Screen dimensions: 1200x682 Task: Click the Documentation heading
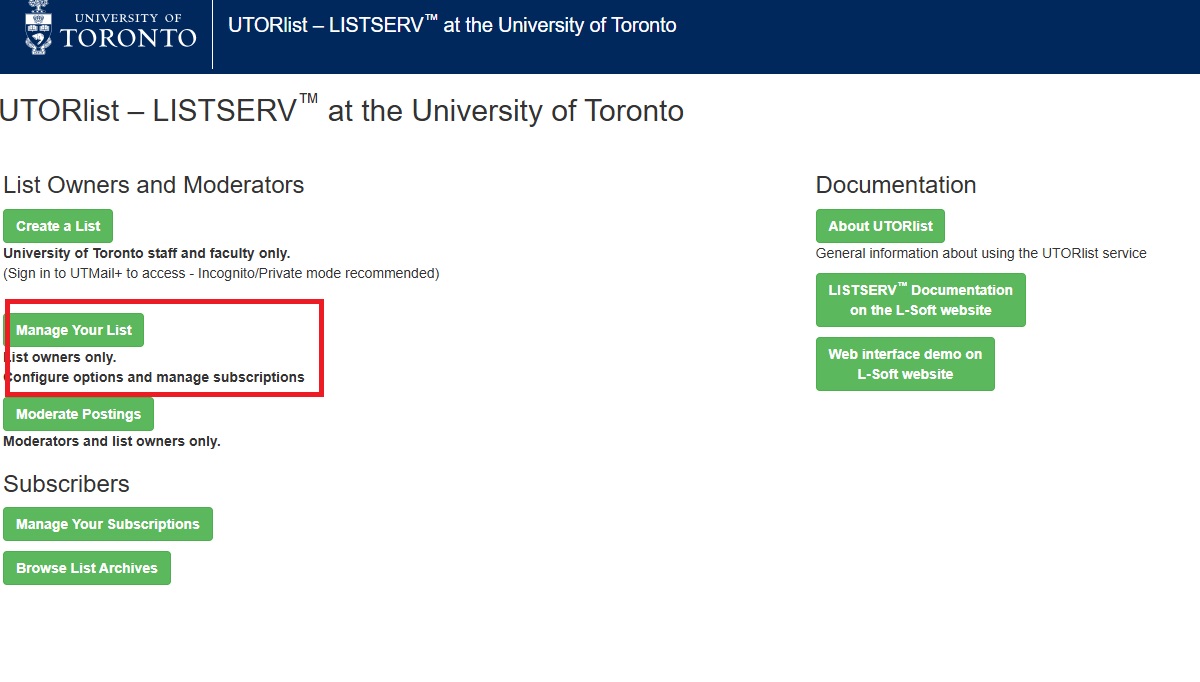(896, 185)
